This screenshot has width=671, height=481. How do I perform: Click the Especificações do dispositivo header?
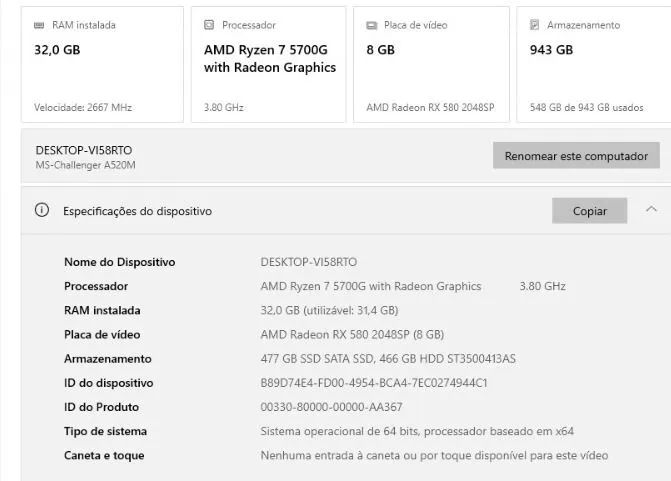(346, 211)
